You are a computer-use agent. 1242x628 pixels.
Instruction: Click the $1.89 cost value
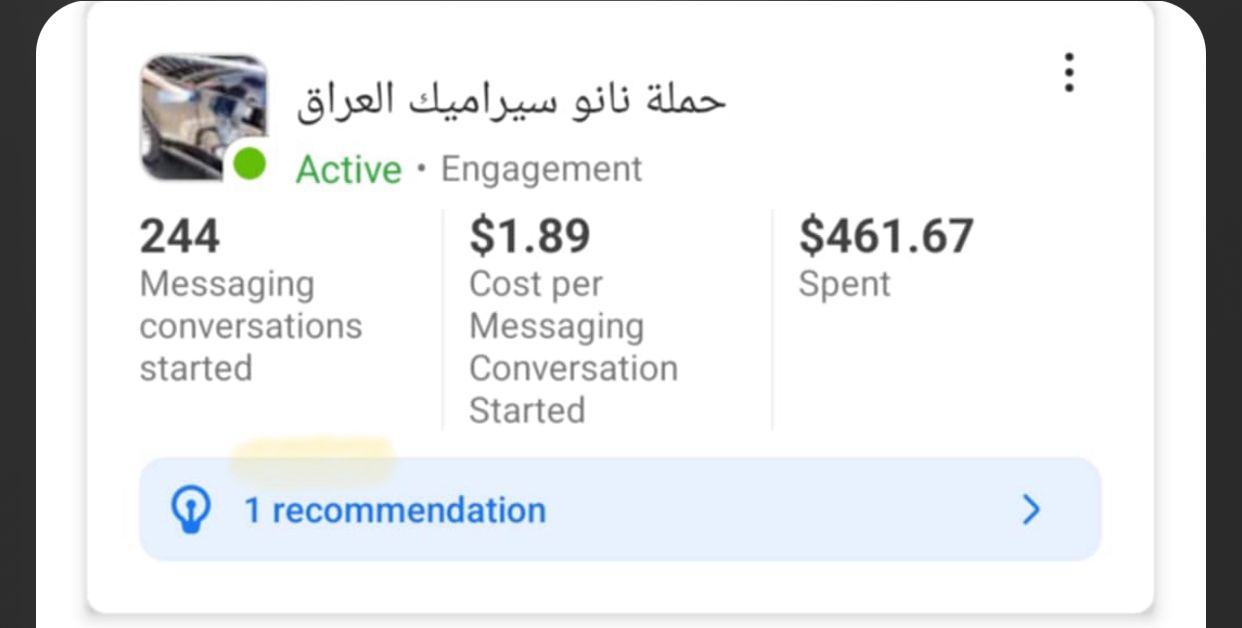click(530, 237)
